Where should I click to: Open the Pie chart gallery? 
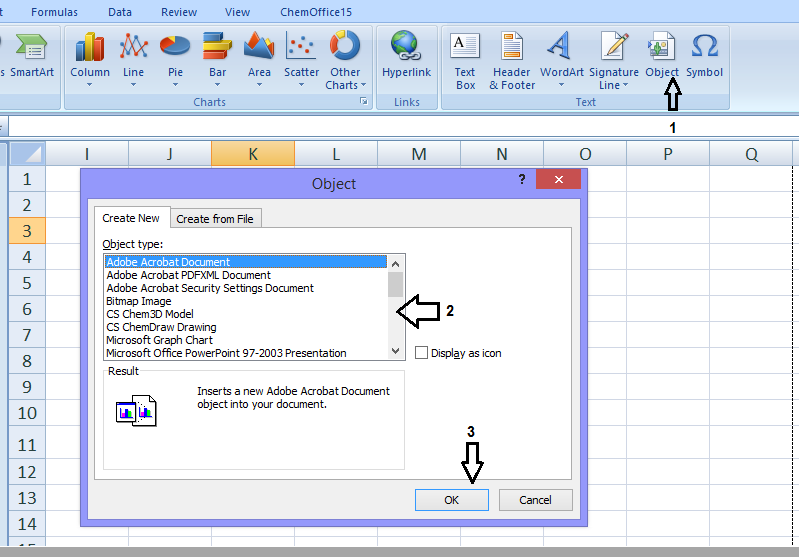point(175,59)
